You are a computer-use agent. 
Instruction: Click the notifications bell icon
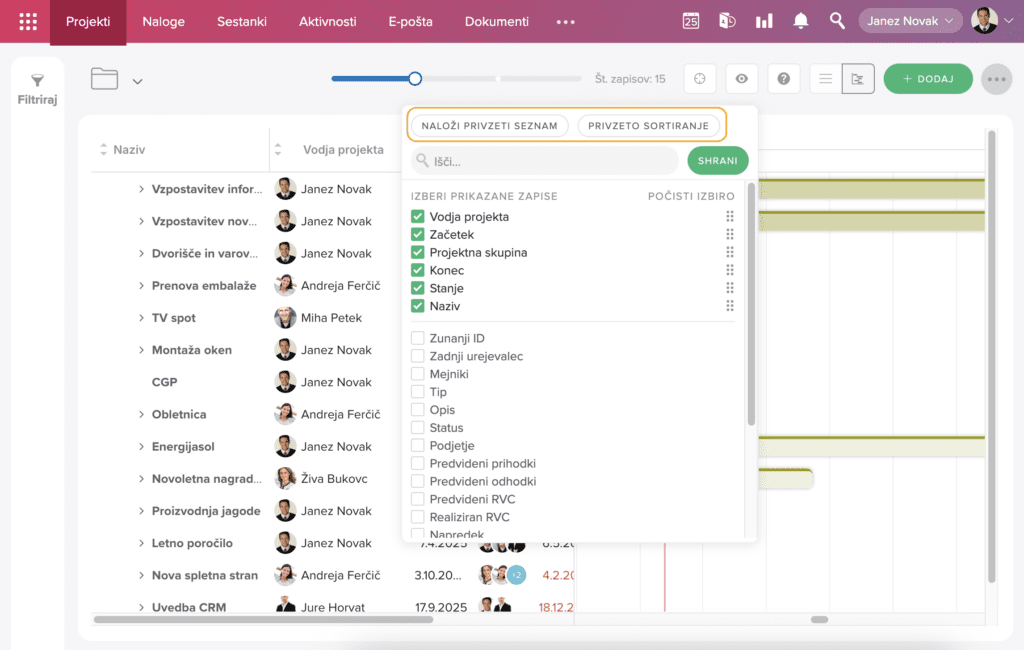coord(801,21)
